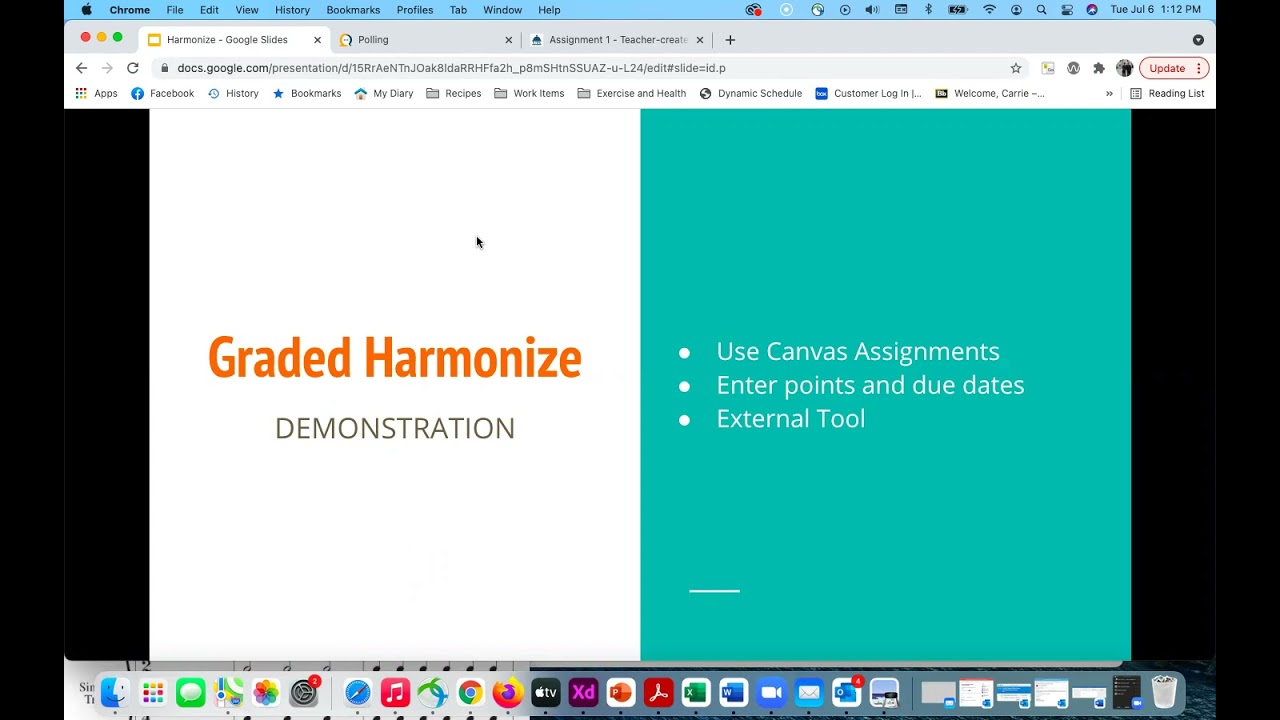Image resolution: width=1280 pixels, height=720 pixels.
Task: Close the Assignment 1 tab
Action: pyautogui.click(x=700, y=40)
